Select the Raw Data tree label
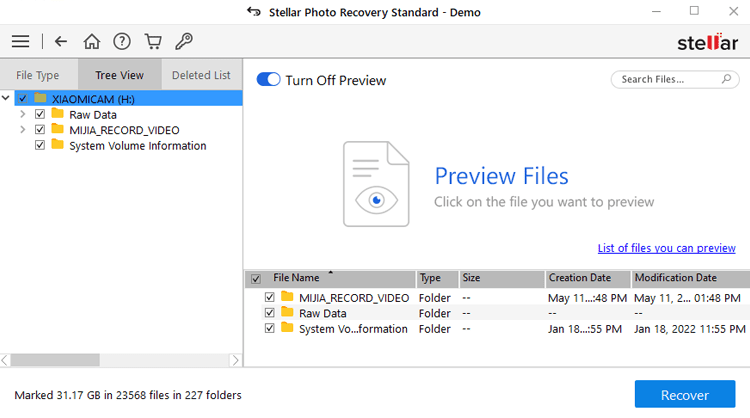 [93, 115]
